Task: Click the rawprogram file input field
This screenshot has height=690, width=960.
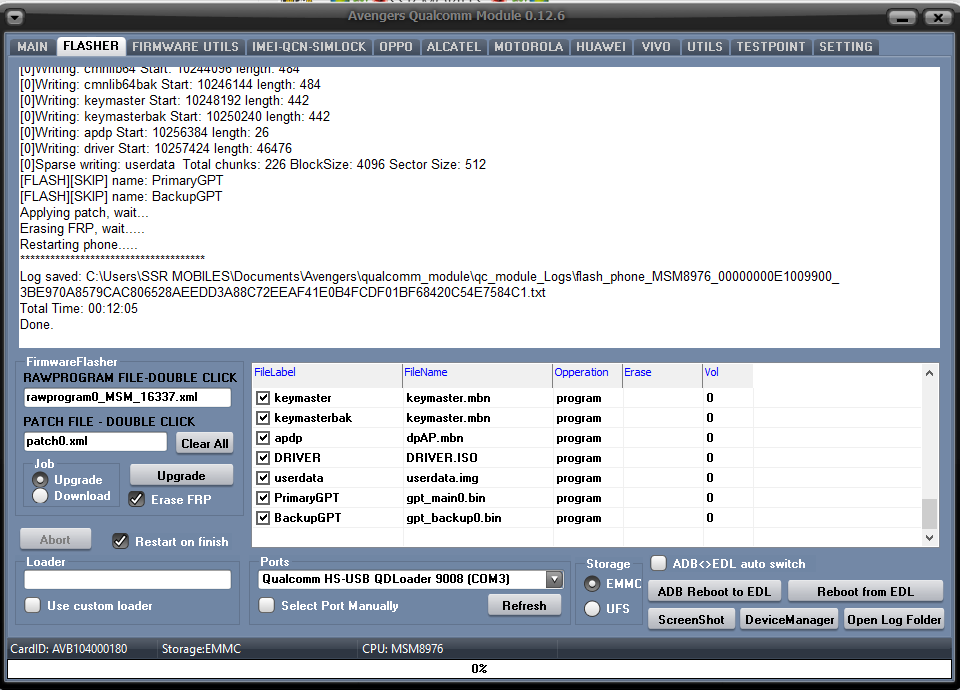Action: [x=127, y=397]
